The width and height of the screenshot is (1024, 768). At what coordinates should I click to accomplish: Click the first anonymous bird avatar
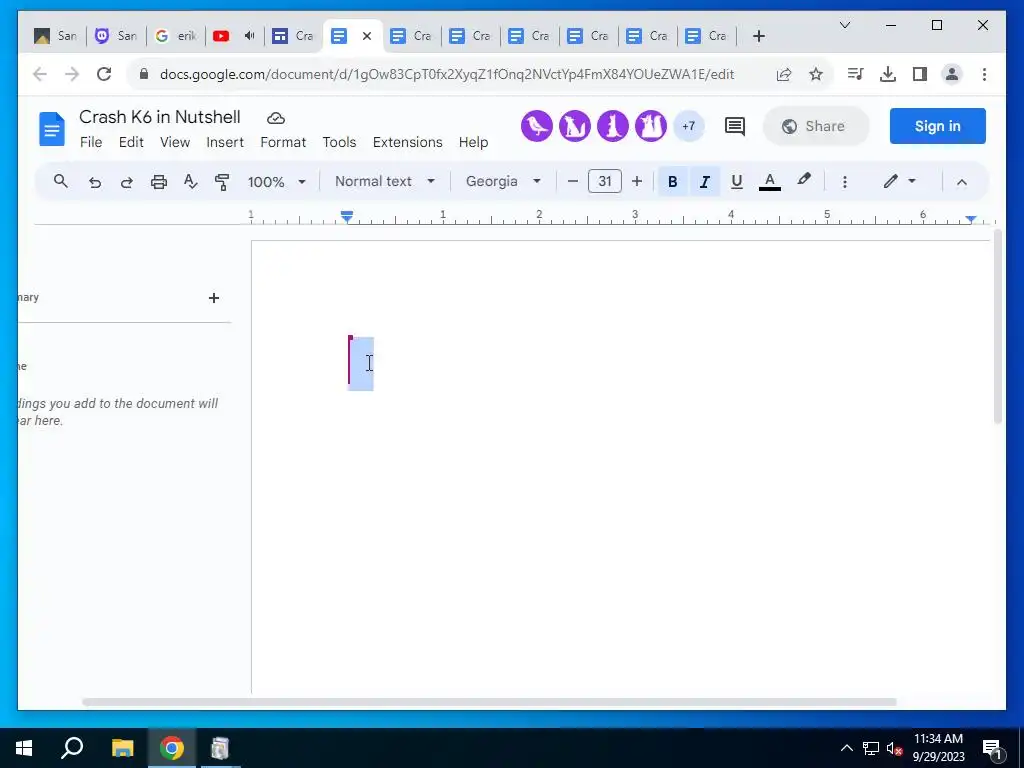point(537,126)
